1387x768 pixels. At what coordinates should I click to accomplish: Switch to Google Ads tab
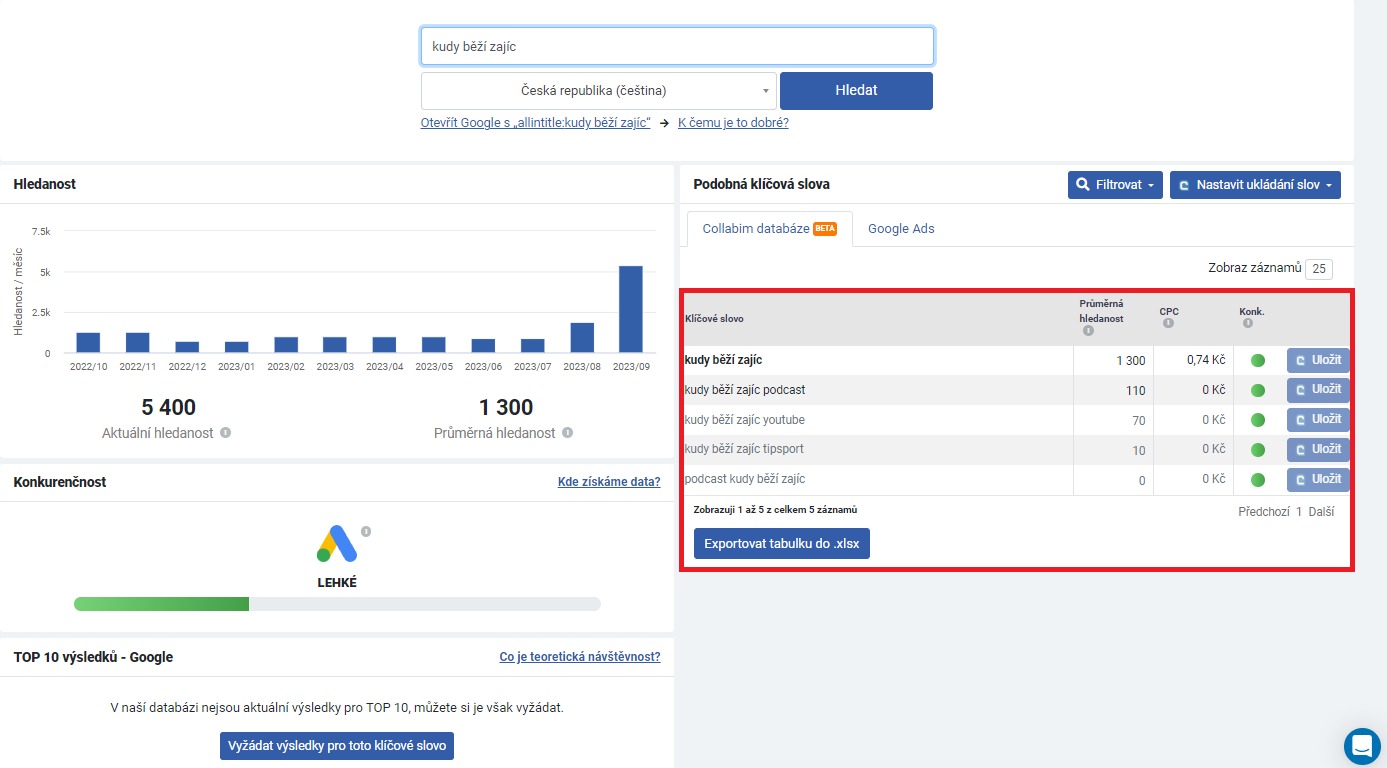pyautogui.click(x=901, y=229)
